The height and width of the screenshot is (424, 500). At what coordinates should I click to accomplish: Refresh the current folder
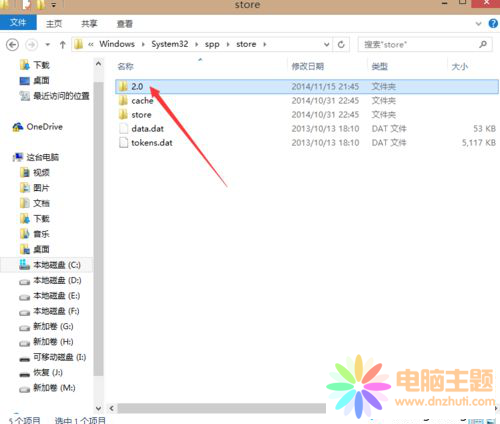point(341,44)
